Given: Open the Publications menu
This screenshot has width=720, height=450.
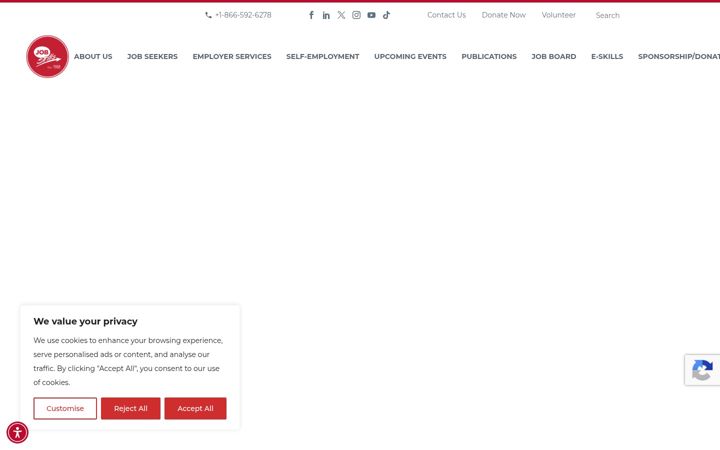Looking at the screenshot, I should point(489,56).
